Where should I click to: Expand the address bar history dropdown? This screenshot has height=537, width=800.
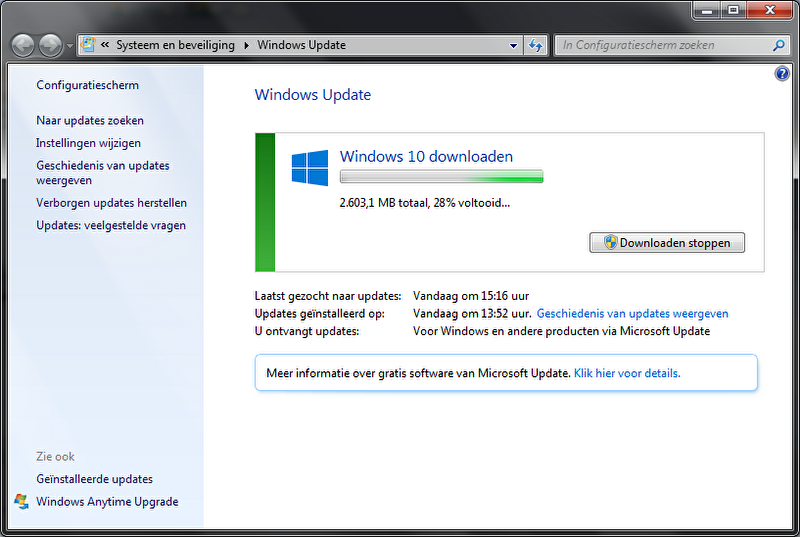tap(514, 45)
